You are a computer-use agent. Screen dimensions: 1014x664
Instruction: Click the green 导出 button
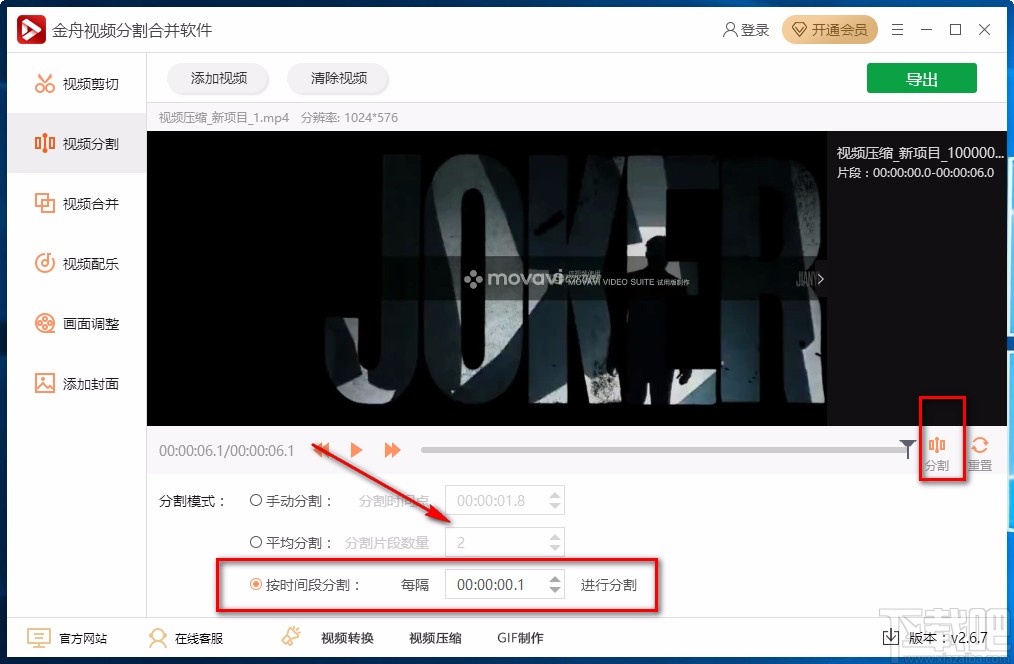tap(922, 78)
